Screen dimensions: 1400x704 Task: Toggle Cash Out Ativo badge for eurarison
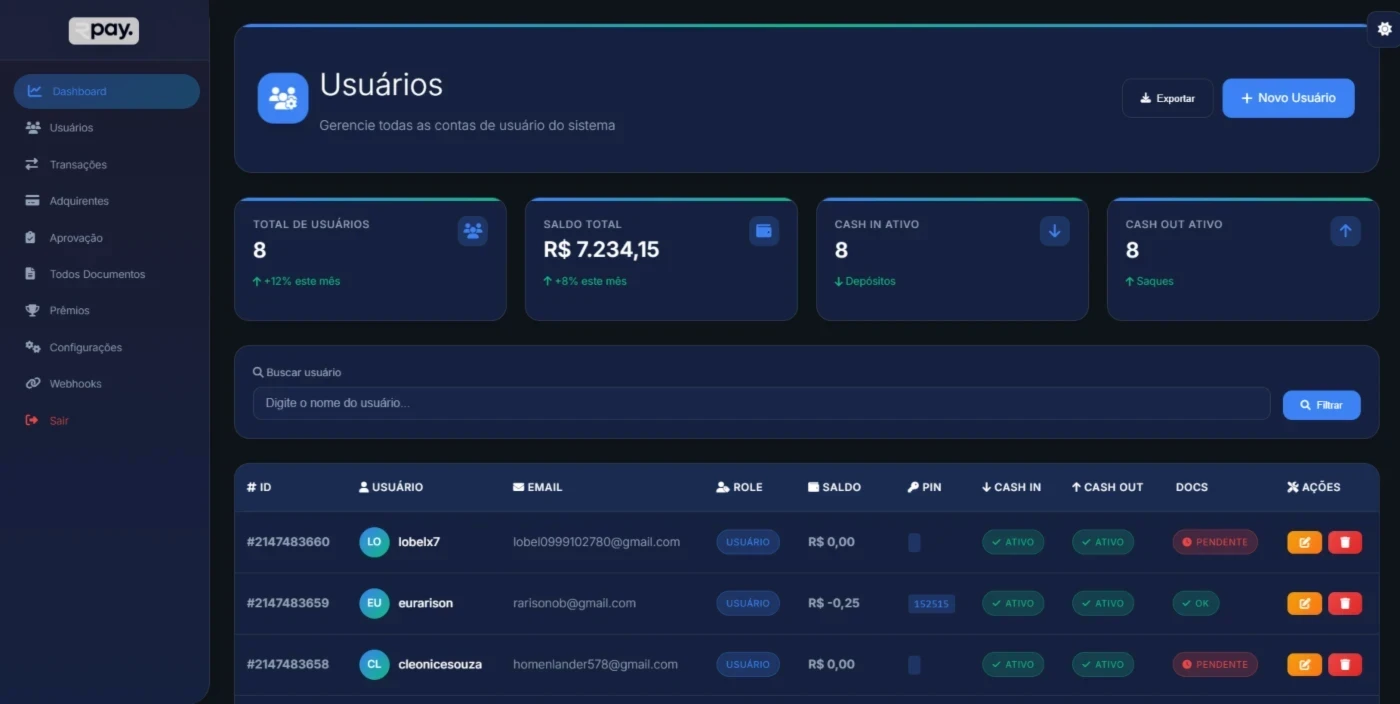[x=1103, y=603]
